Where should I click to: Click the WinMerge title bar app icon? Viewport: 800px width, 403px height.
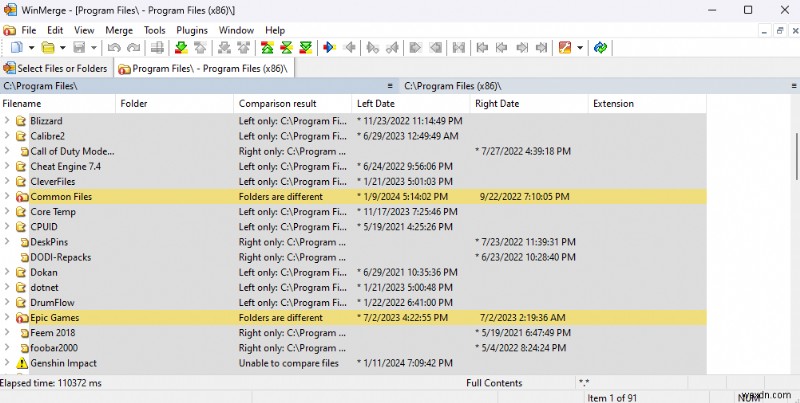pyautogui.click(x=10, y=10)
